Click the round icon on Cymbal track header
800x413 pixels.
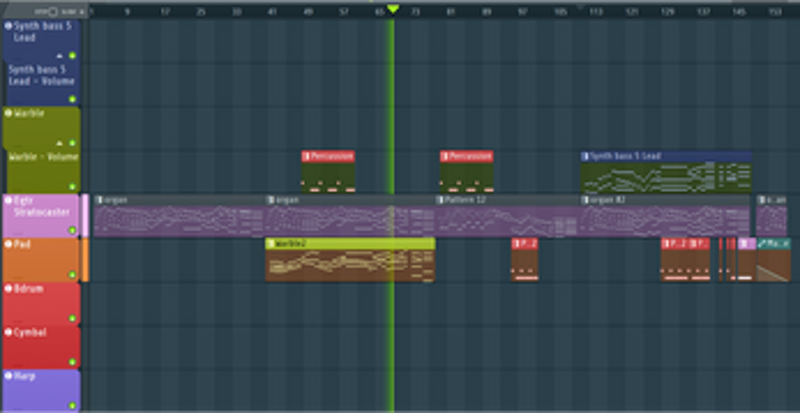pyautogui.click(x=8, y=332)
